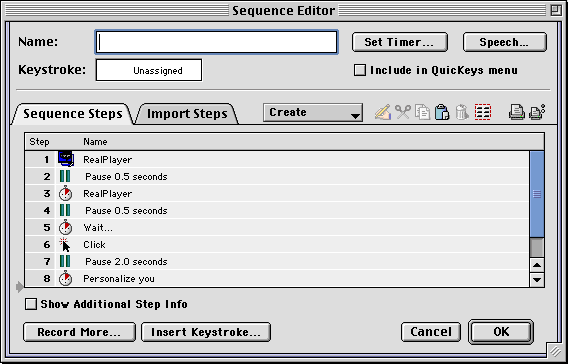The height and width of the screenshot is (364, 568).
Task: Click the Keystroke Unassigned field
Action: click(149, 70)
